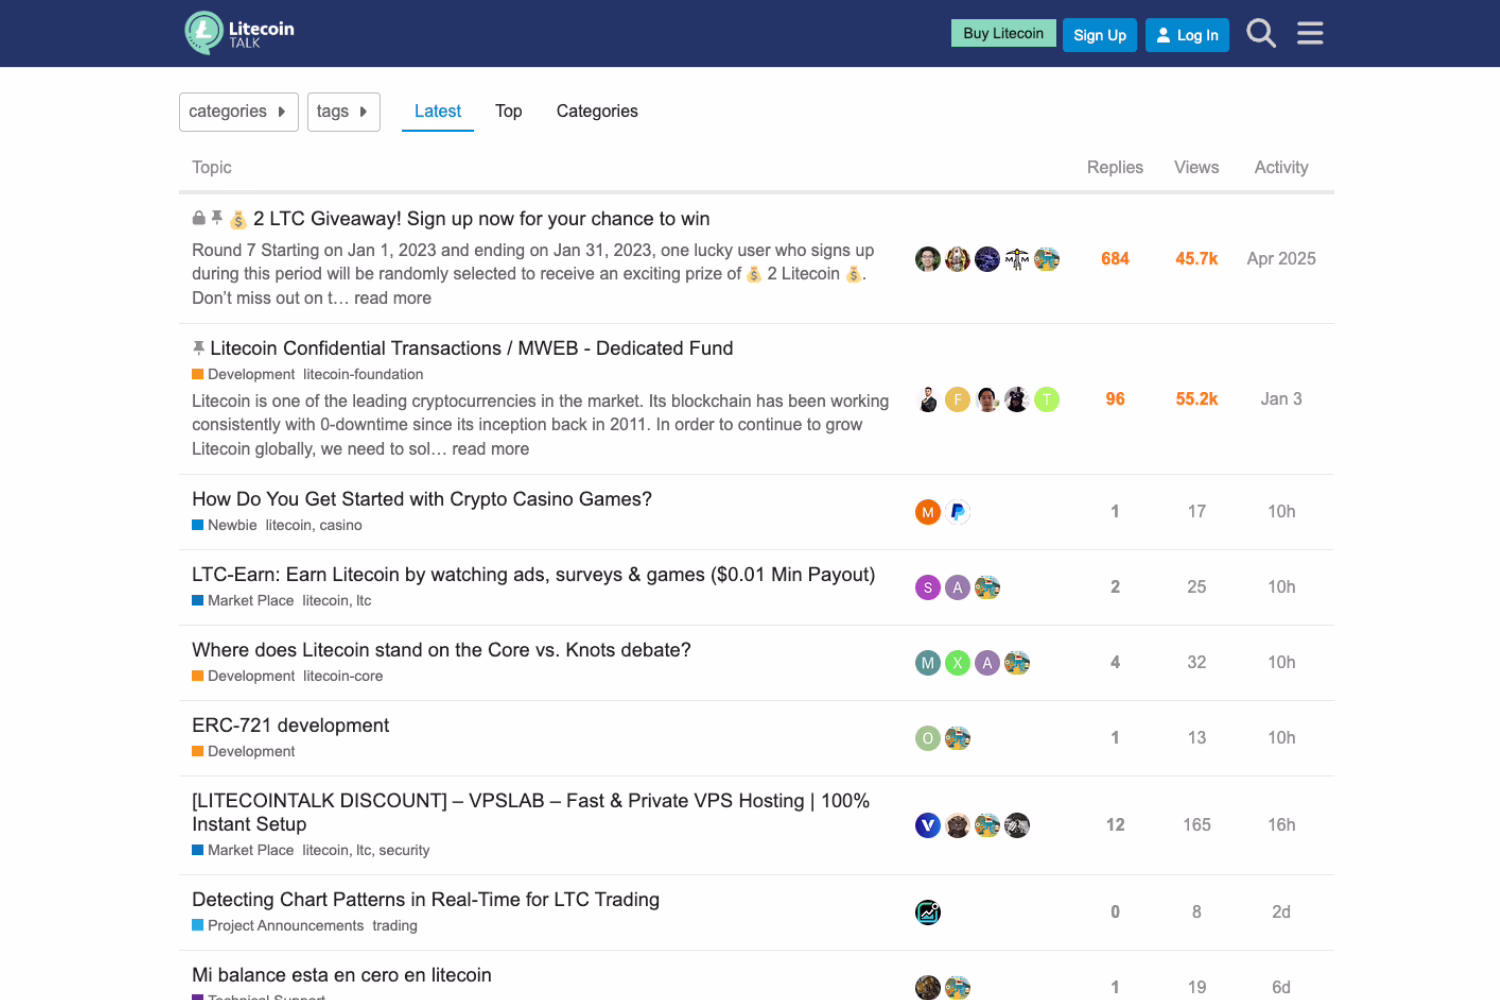Switch to the Top tab
Viewport: 1500px width, 1000px height.
coord(508,111)
